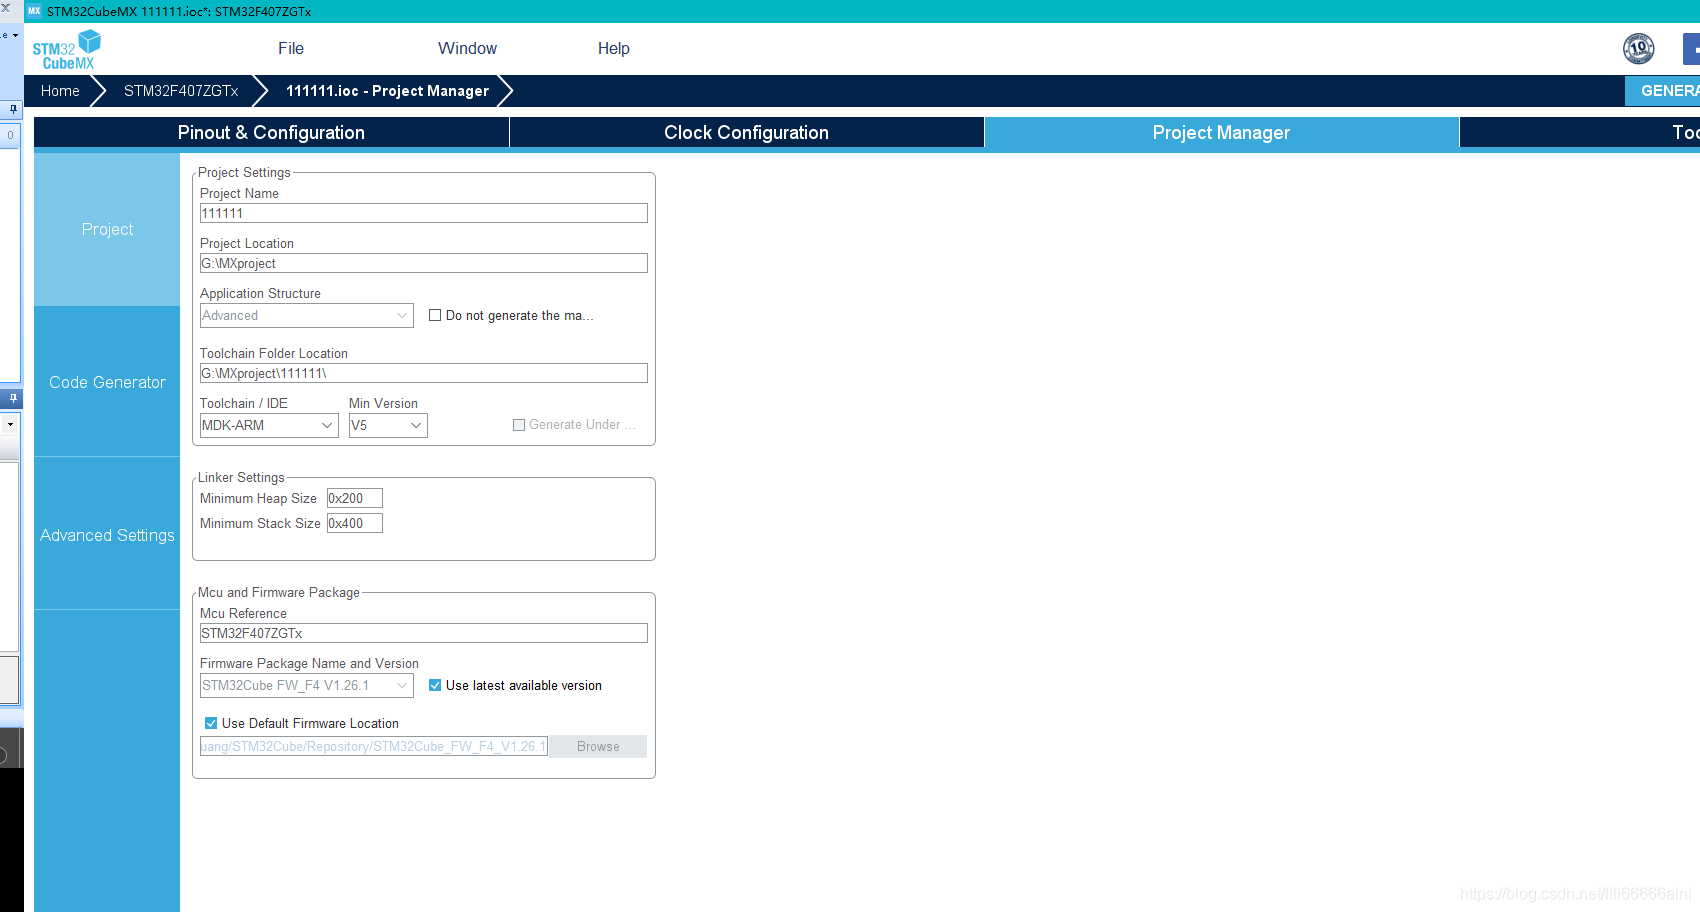Image resolution: width=1700 pixels, height=912 pixels.
Task: Click the Toolchain Folder Location field
Action: pos(424,373)
